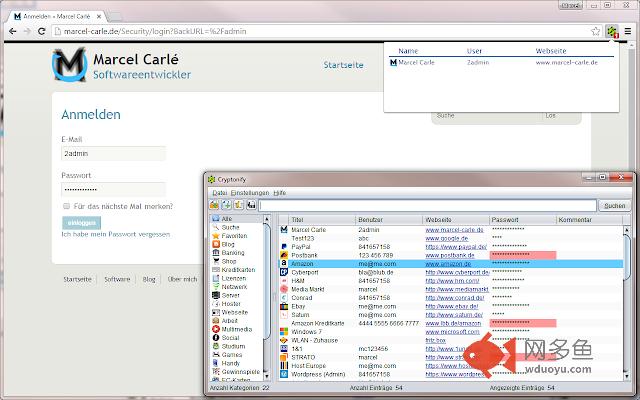Open the Hilfe menu

280,193
